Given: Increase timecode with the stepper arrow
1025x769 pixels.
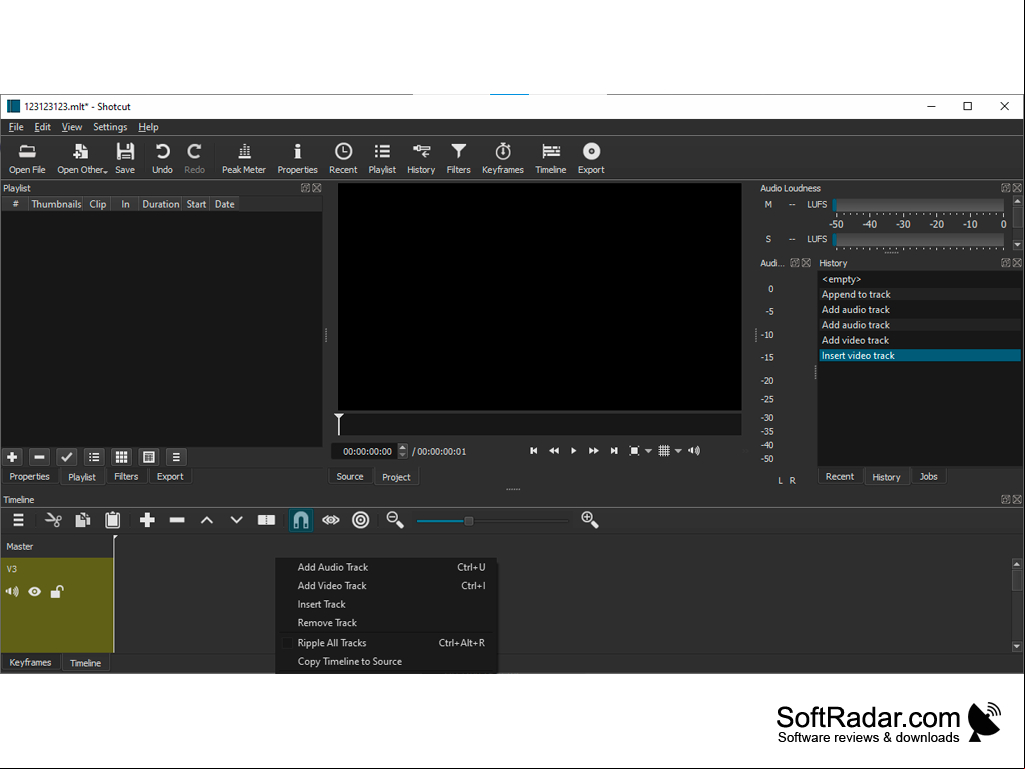Looking at the screenshot, I should (x=403, y=447).
